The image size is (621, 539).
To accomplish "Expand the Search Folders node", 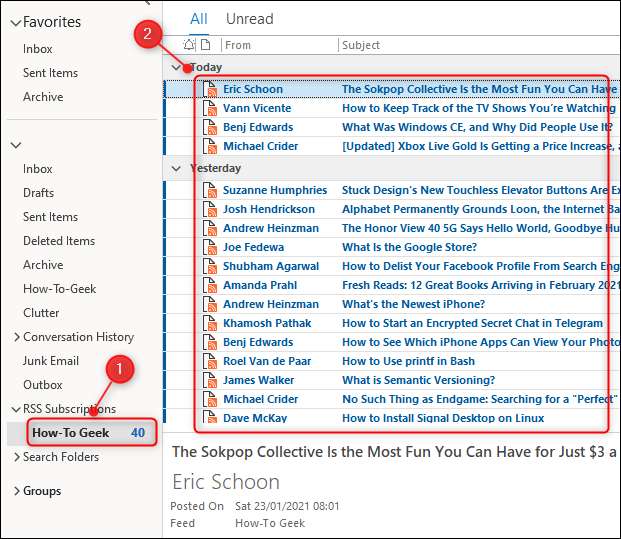I will click(x=15, y=457).
